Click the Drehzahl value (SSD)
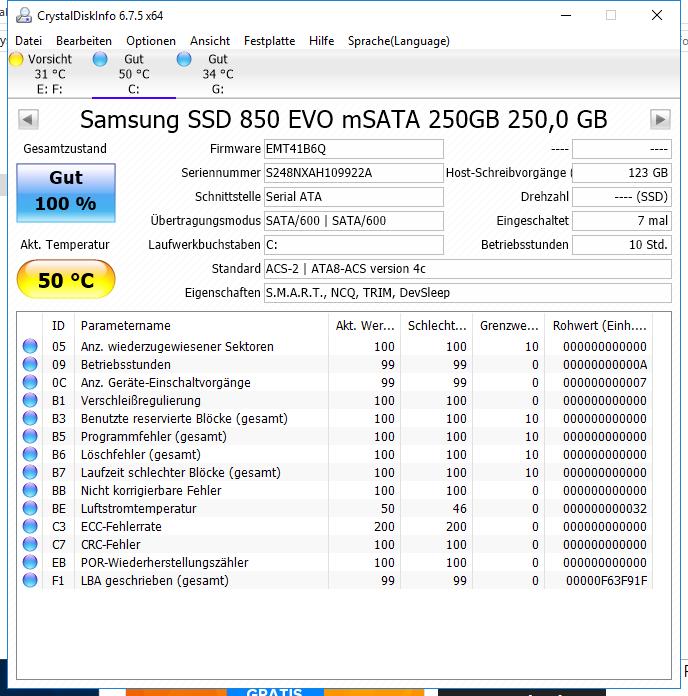 coord(622,197)
